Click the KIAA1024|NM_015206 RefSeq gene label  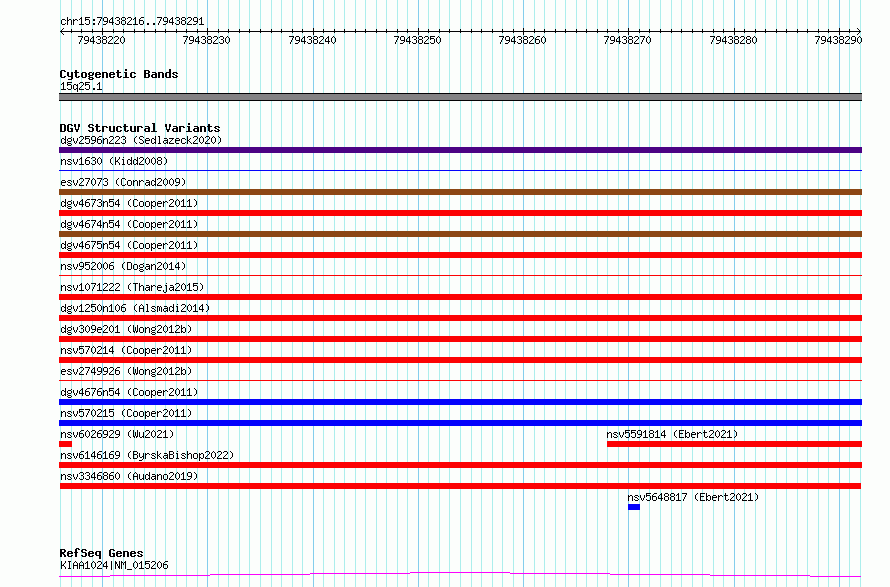114,565
